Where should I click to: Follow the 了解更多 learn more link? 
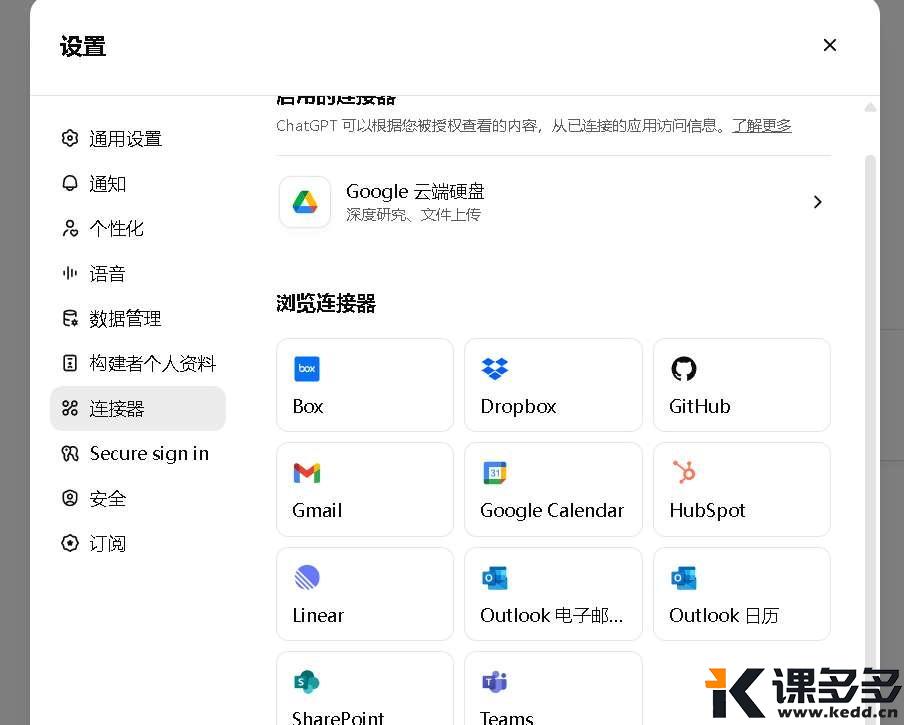click(x=762, y=126)
